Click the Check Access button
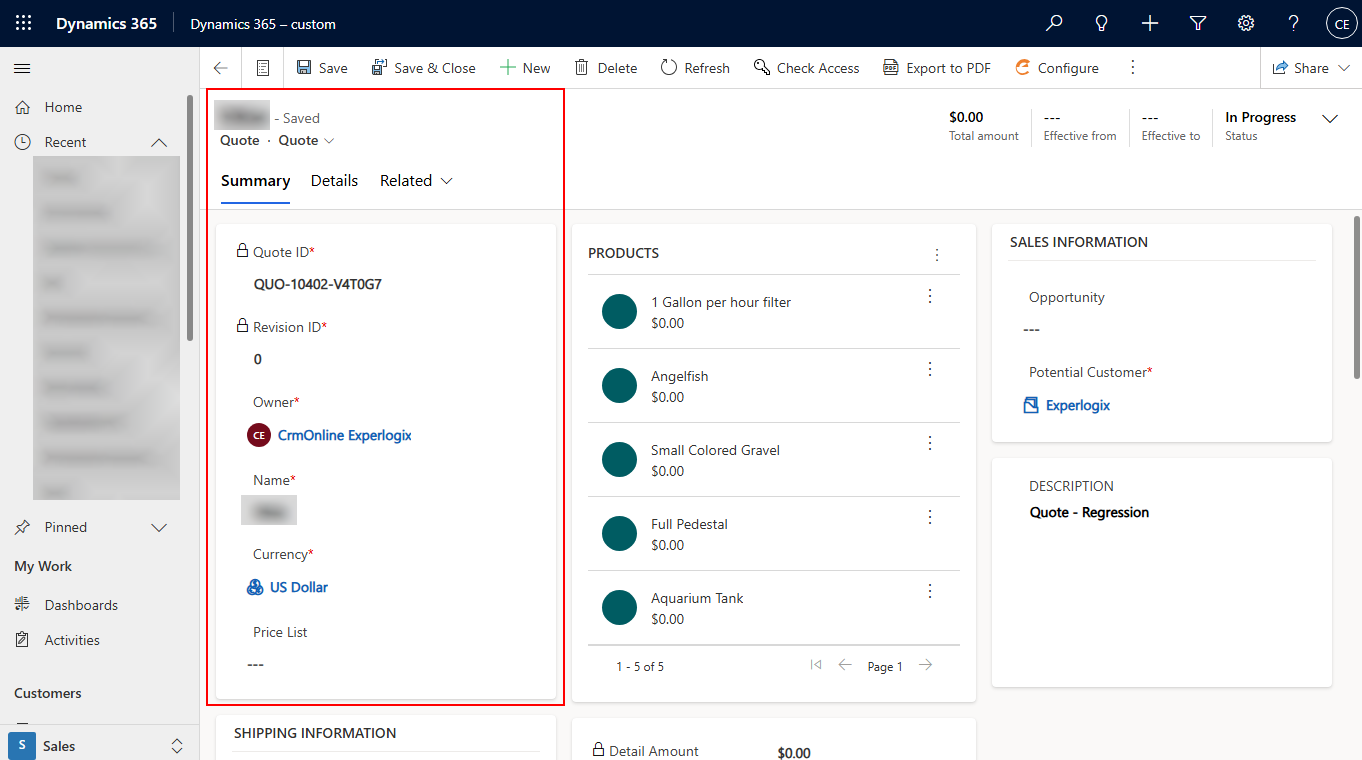1362x760 pixels. click(x=806, y=68)
